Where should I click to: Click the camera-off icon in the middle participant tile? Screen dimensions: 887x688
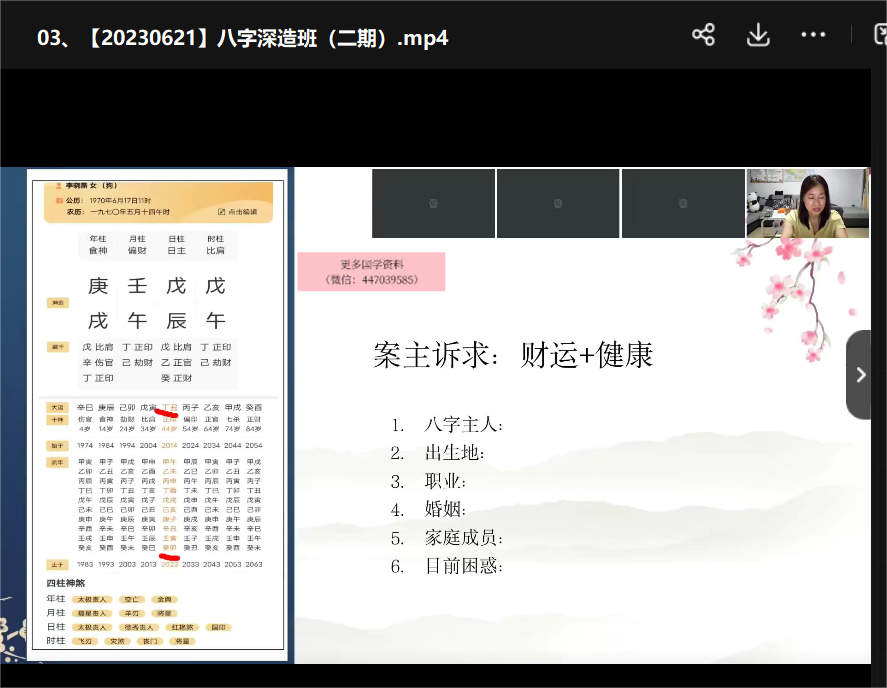pos(557,203)
